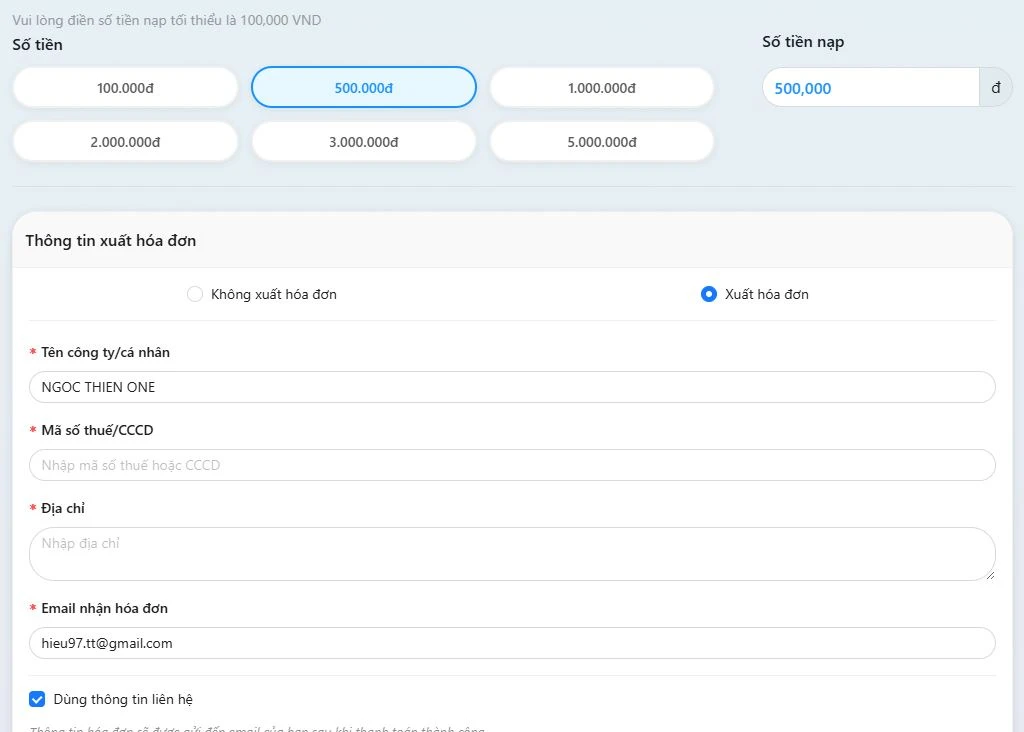The height and width of the screenshot is (732, 1024).
Task: Click the Email nhận hóa đơn label
Action: pyautogui.click(x=104, y=608)
